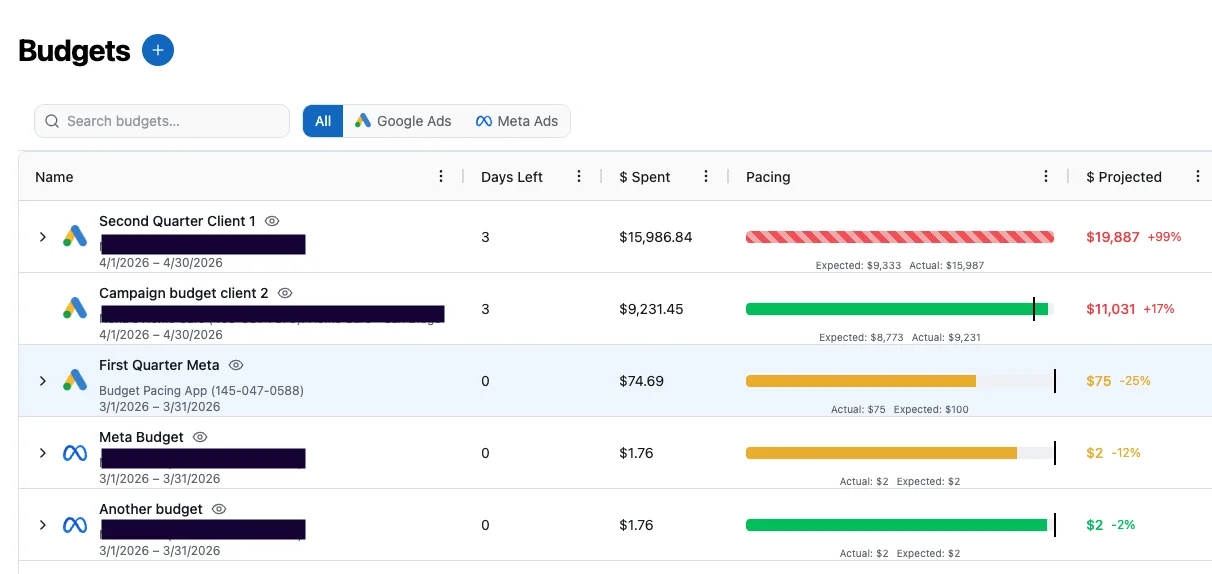This screenshot has width=1212, height=574.
Task: Click the Second Quarter Client 1 name
Action: click(177, 221)
